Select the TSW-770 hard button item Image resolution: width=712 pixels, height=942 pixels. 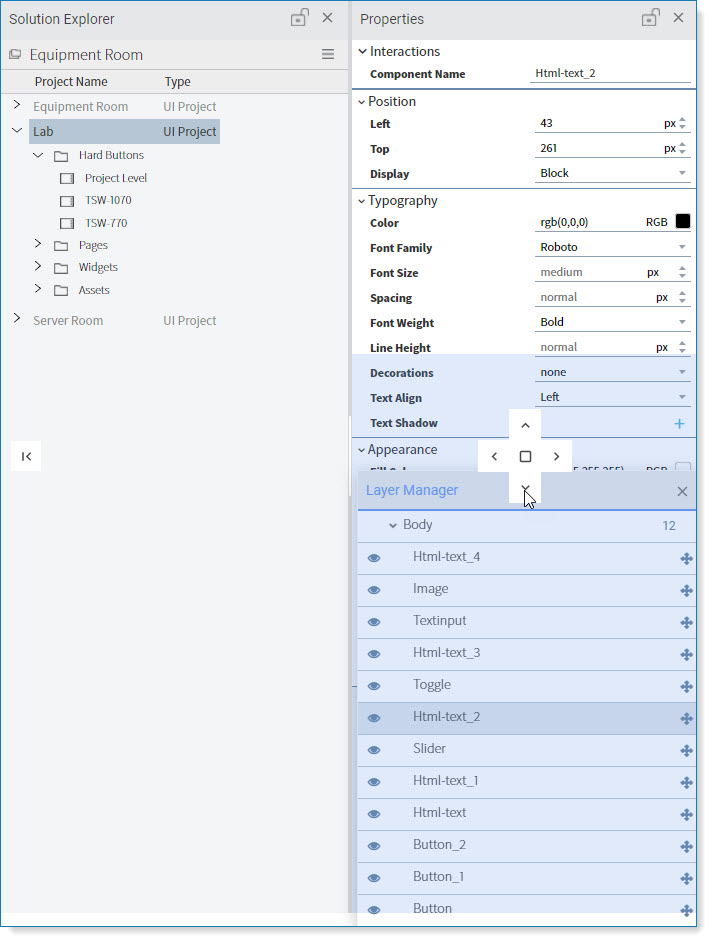(x=106, y=223)
